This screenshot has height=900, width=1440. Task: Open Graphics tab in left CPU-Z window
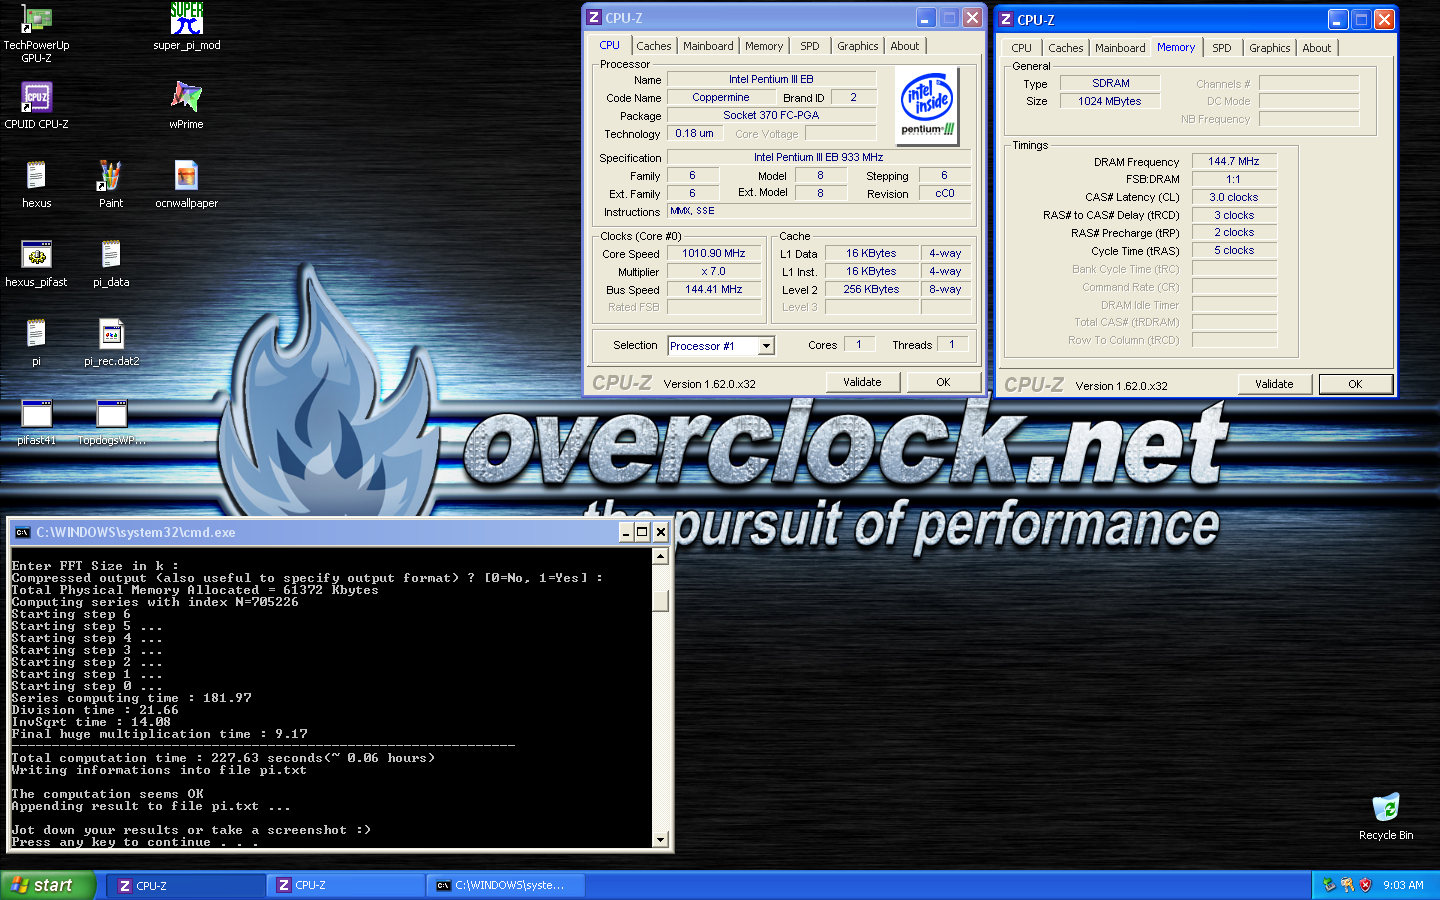tap(858, 46)
